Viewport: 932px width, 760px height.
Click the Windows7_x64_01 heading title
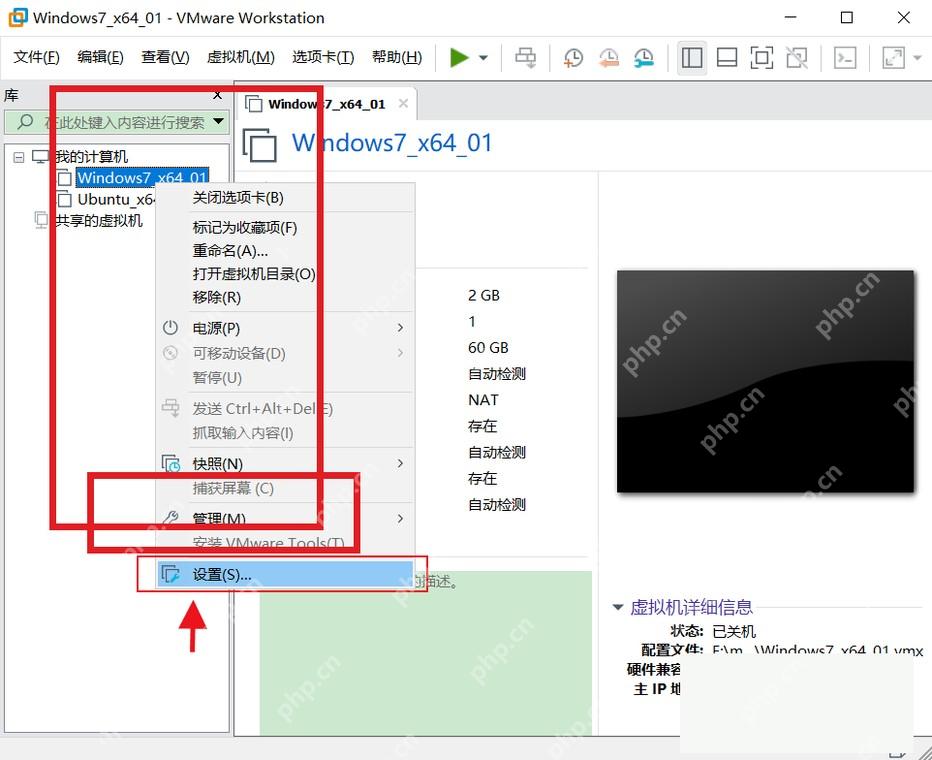[x=392, y=143]
